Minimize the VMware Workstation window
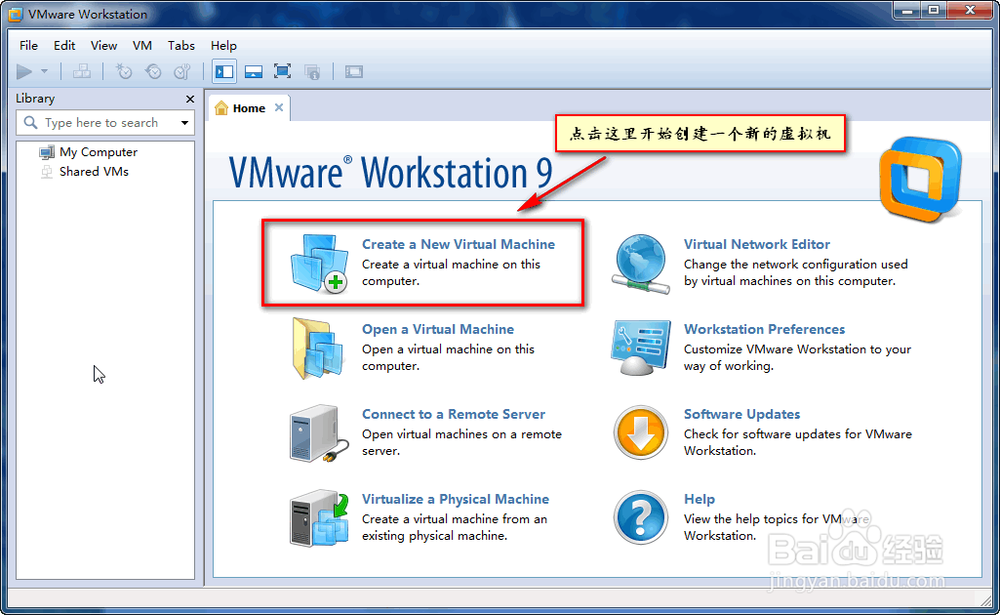The height and width of the screenshot is (615, 1000). (x=906, y=10)
